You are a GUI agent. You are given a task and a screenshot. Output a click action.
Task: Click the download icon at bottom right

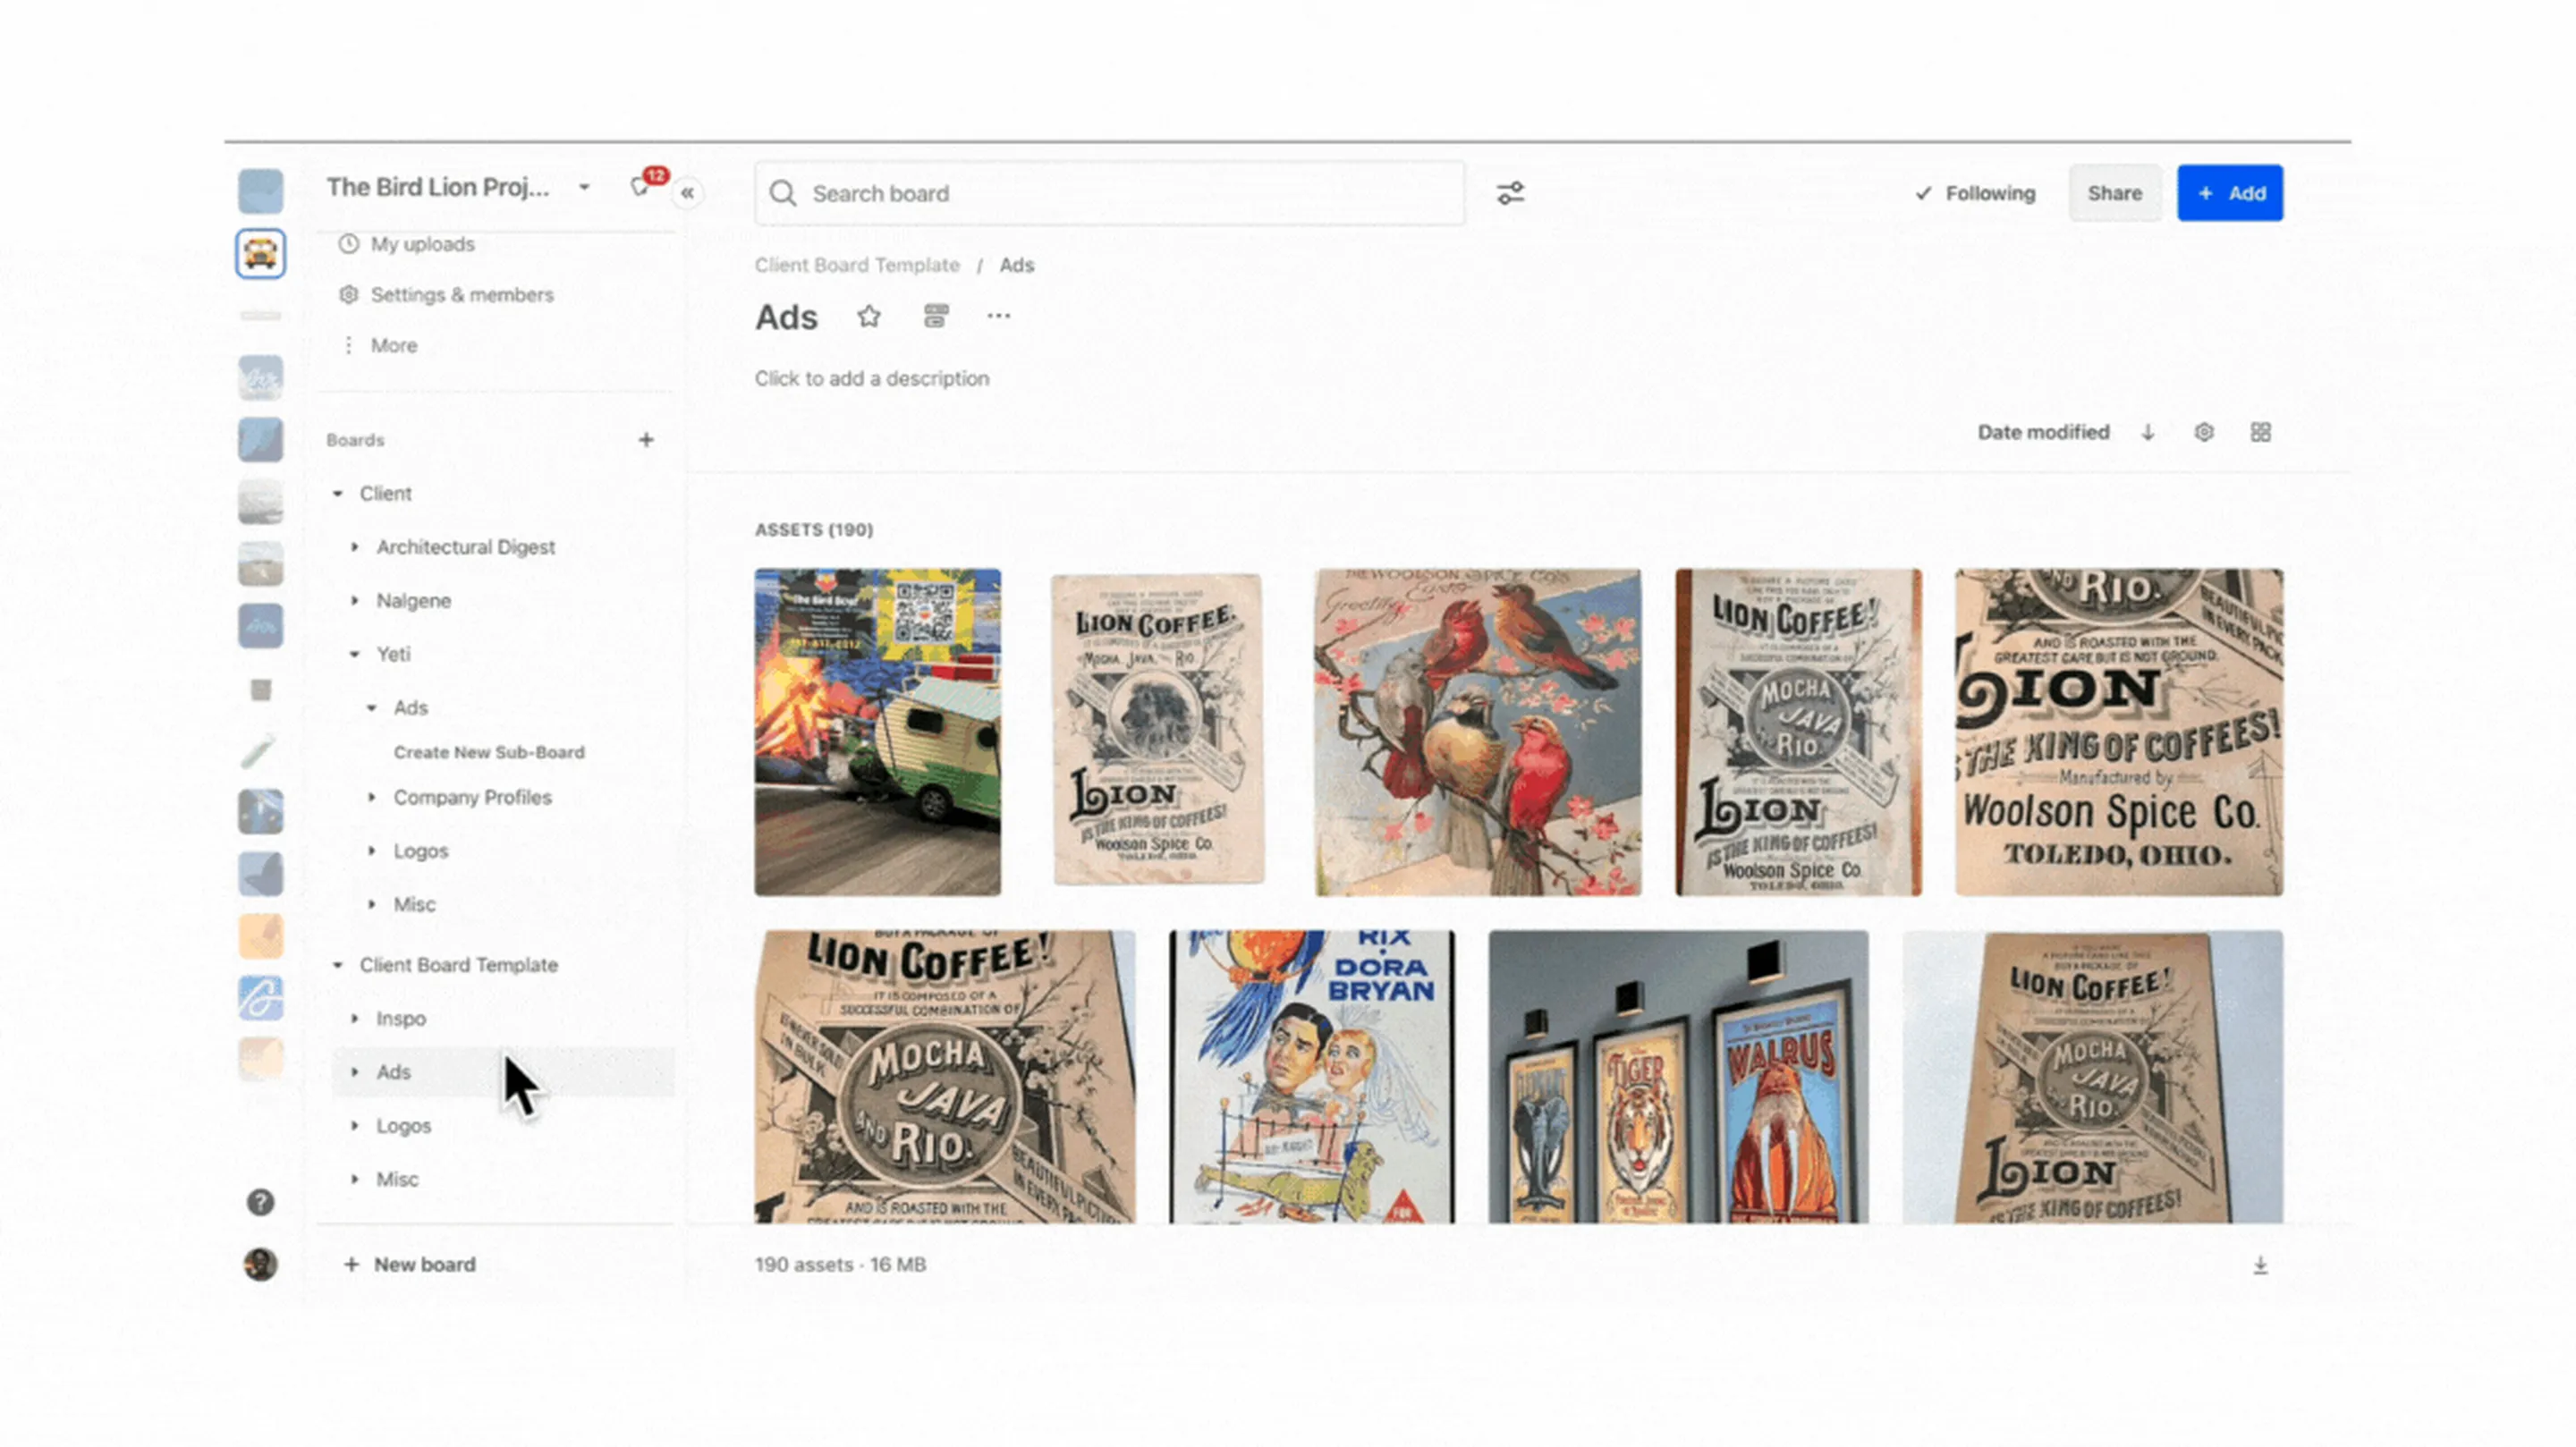pos(2260,1266)
